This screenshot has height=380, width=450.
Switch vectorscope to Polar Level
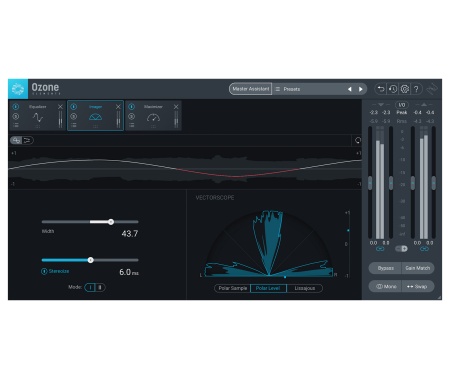tap(268, 288)
